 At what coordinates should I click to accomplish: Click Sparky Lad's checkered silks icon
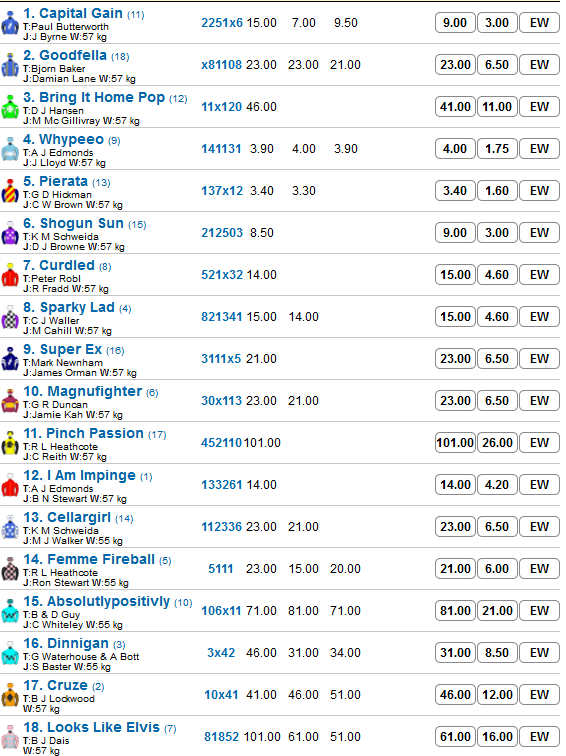click(x=10, y=317)
